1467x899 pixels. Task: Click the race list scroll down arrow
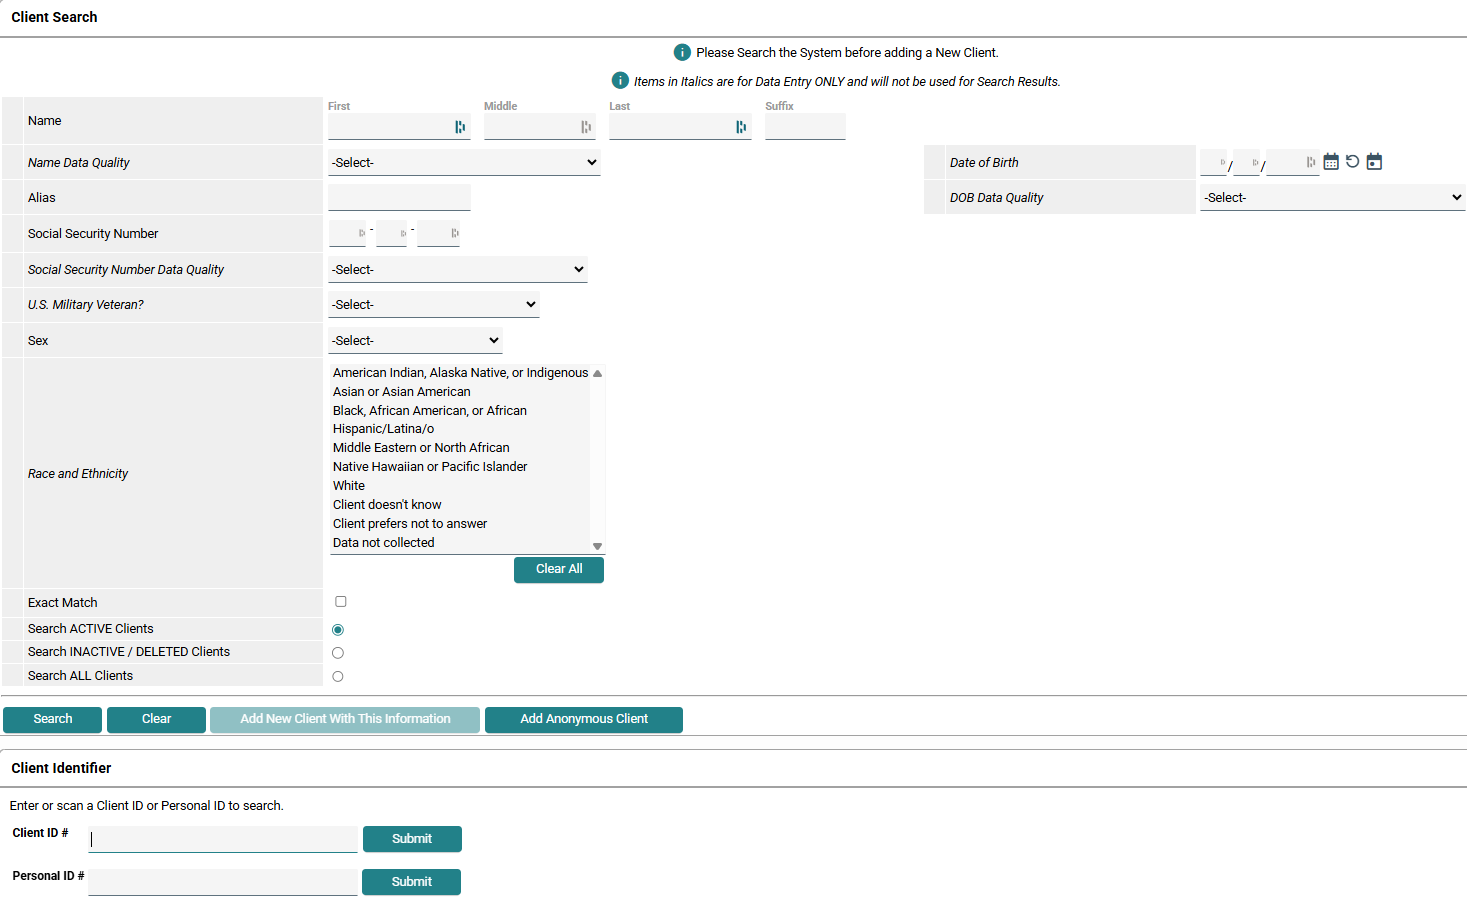click(x=598, y=547)
